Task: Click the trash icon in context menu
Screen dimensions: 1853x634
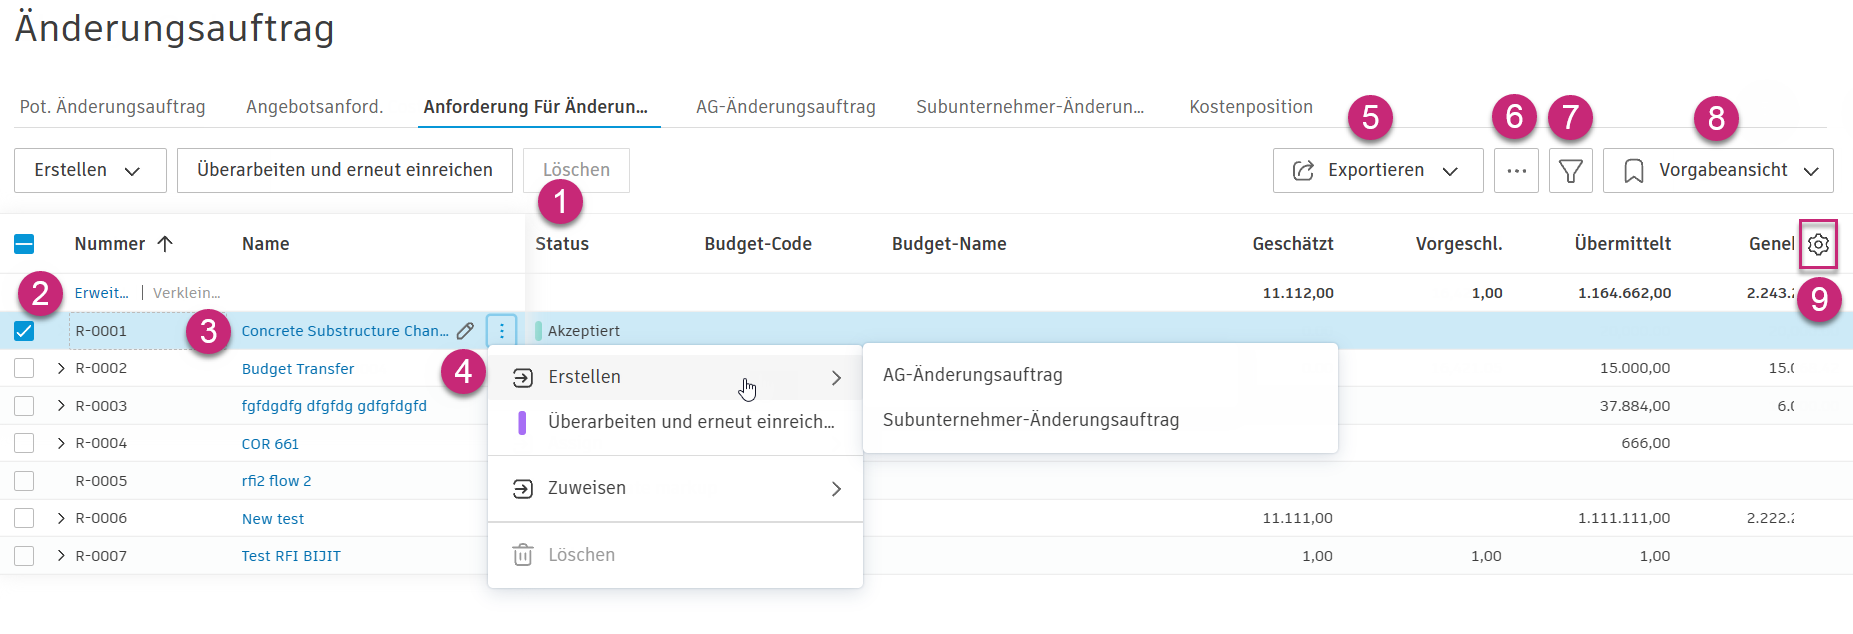Action: [x=523, y=555]
